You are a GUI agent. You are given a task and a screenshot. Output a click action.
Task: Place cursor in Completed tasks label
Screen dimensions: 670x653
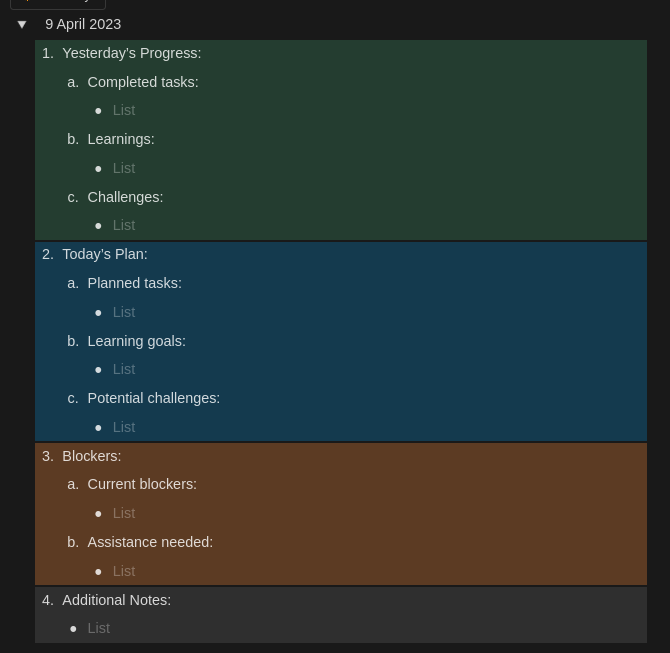pyautogui.click(x=143, y=82)
